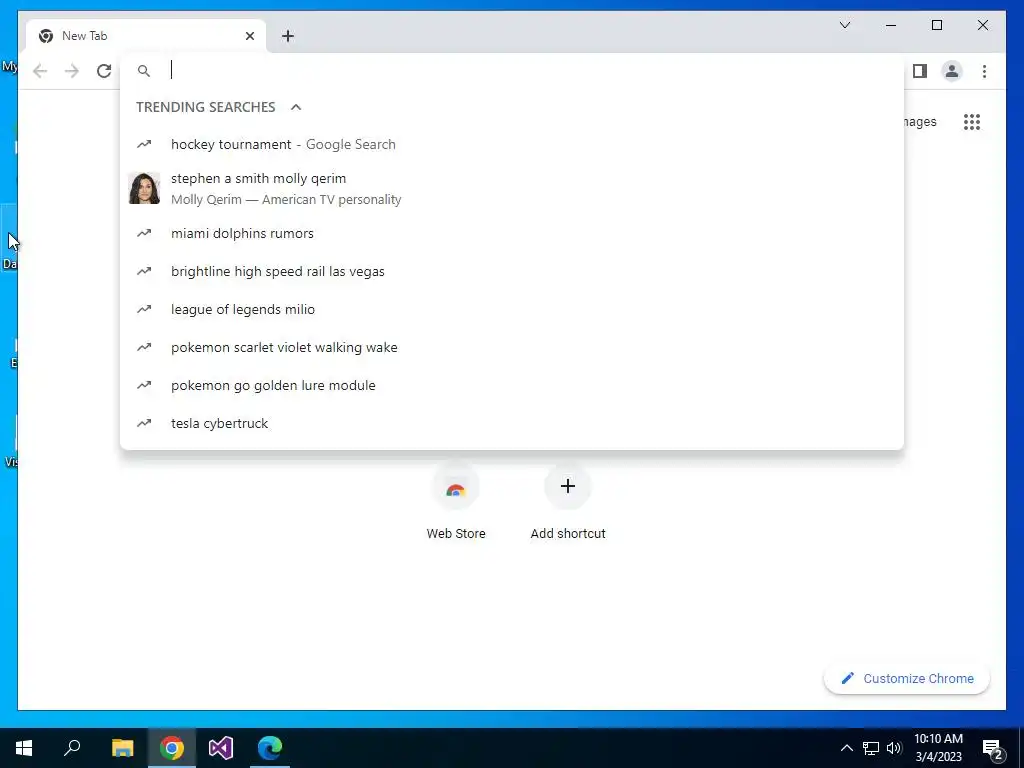
Task: Open Windows taskbar search
Action: pyautogui.click(x=72, y=748)
